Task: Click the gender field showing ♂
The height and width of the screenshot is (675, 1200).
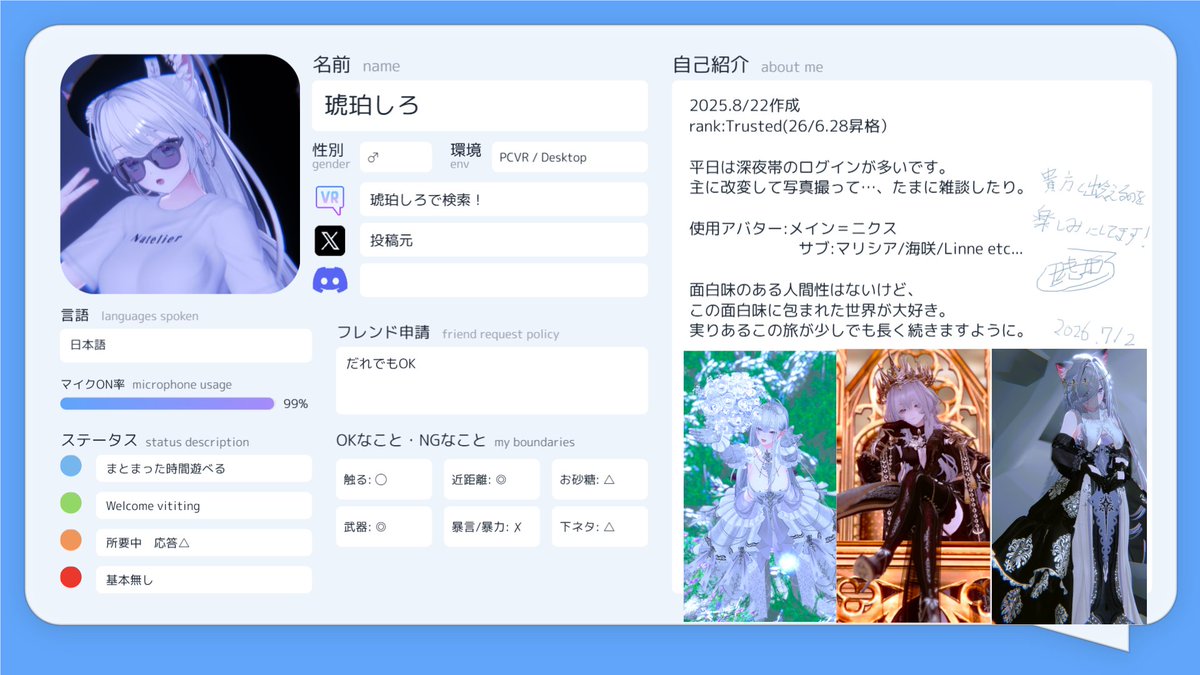Action: [396, 157]
